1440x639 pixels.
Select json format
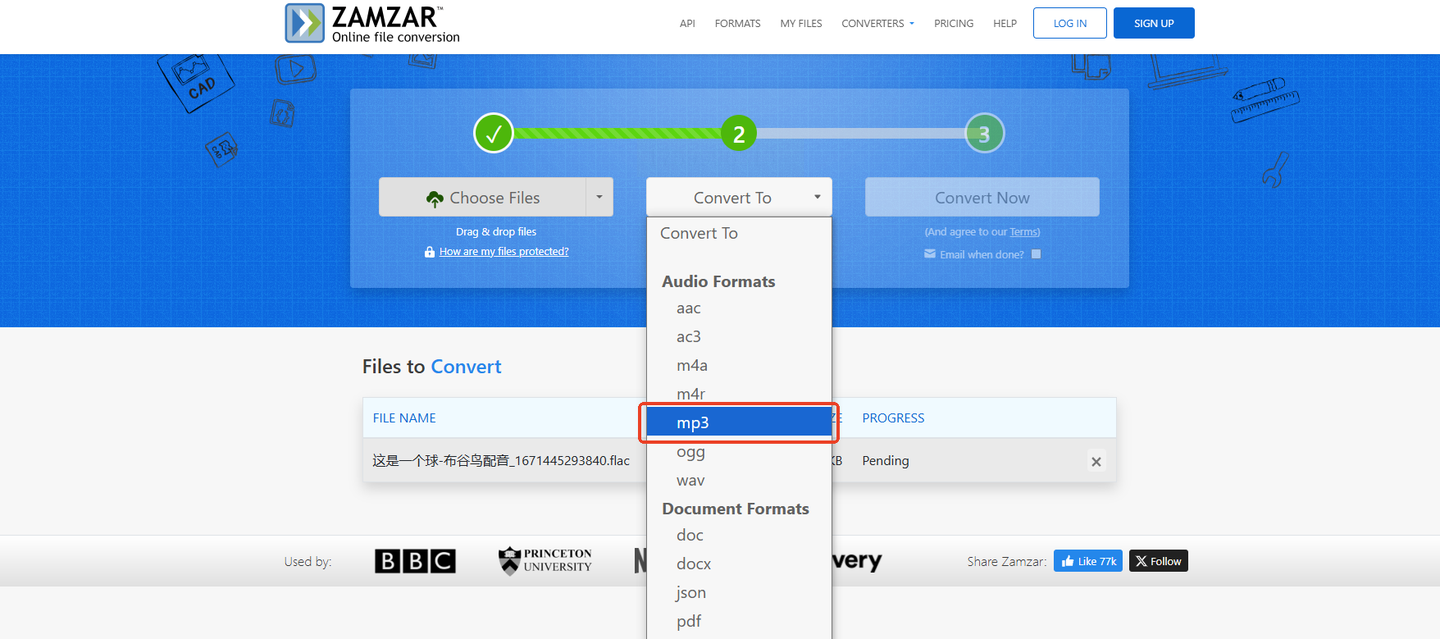coord(739,593)
